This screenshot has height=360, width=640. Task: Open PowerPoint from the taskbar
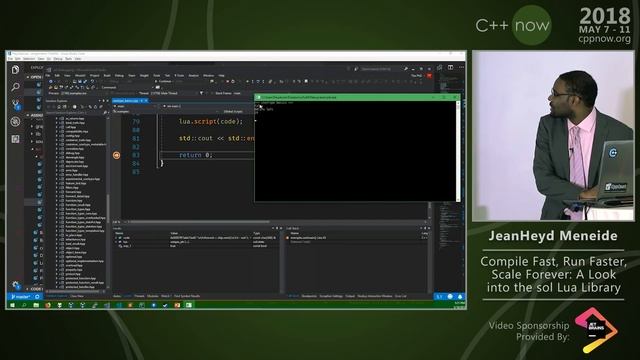pos(177,305)
